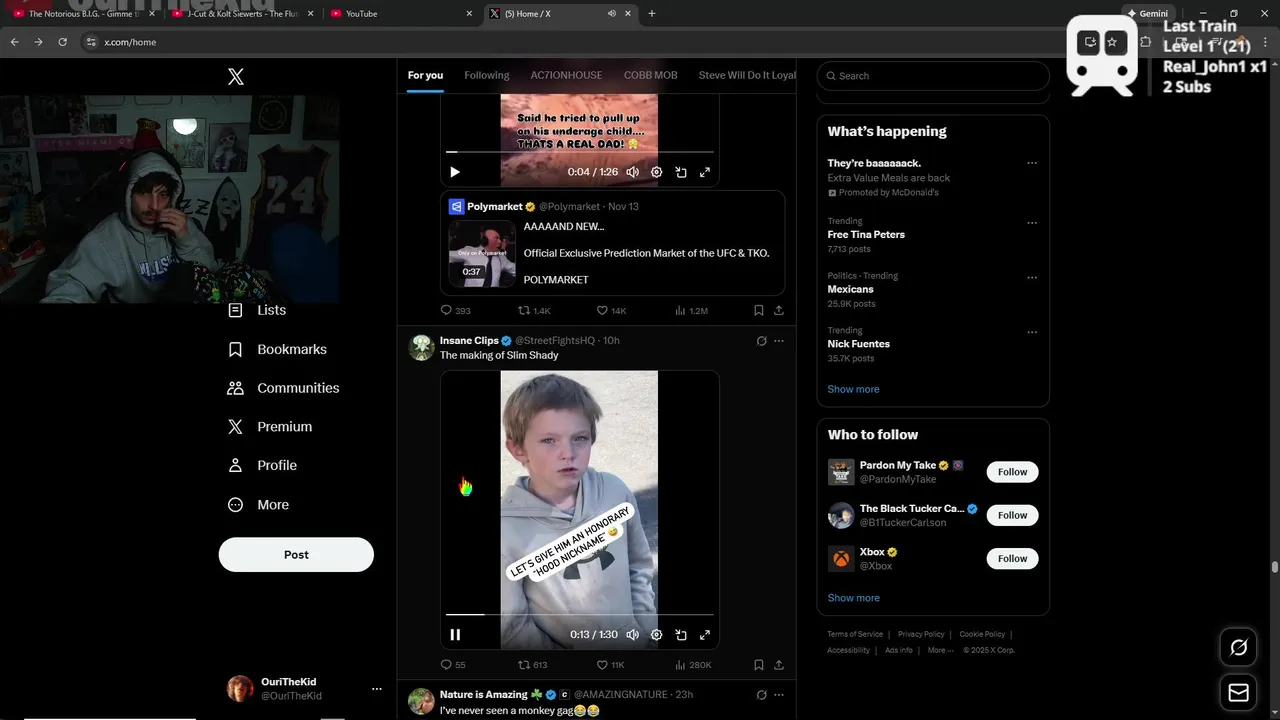
Task: Repost the post with 613 reposts
Action: point(533,665)
